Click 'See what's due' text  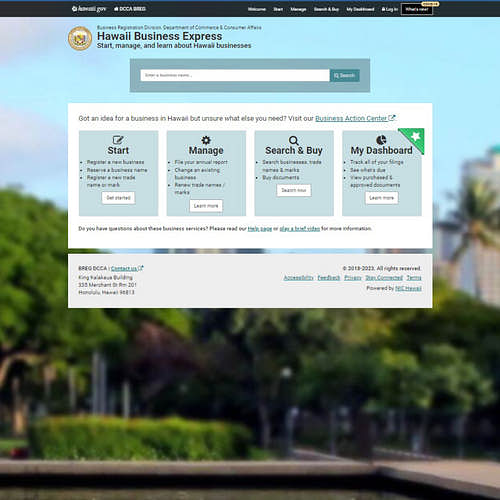click(x=368, y=170)
